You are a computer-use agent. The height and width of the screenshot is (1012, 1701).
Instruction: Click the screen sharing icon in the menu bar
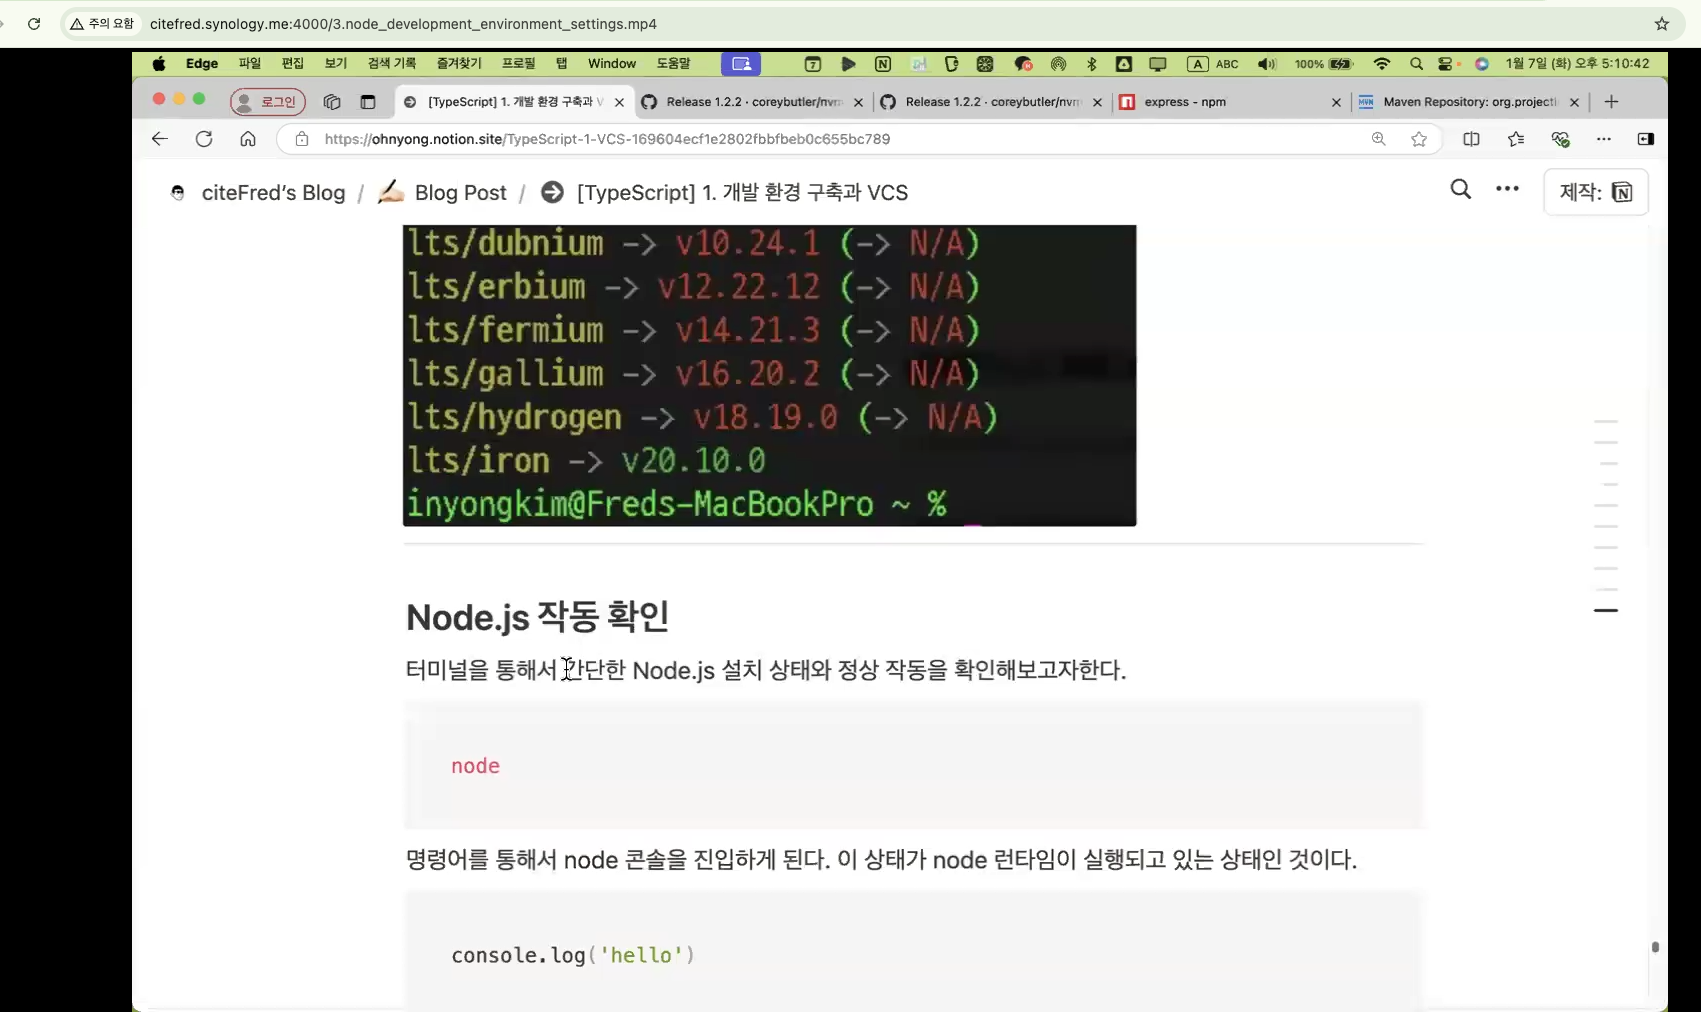click(741, 64)
